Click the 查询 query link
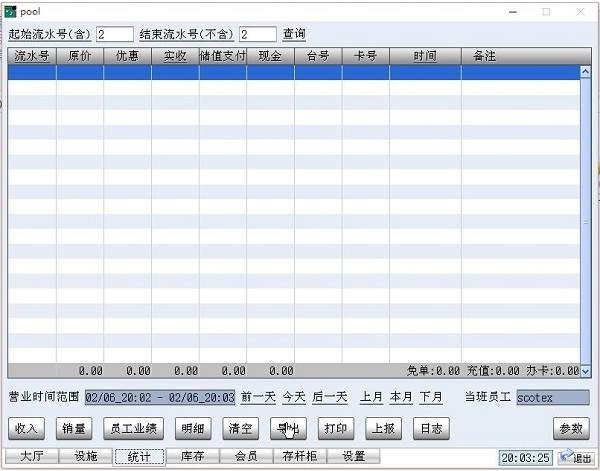This screenshot has width=600, height=471. (294, 34)
